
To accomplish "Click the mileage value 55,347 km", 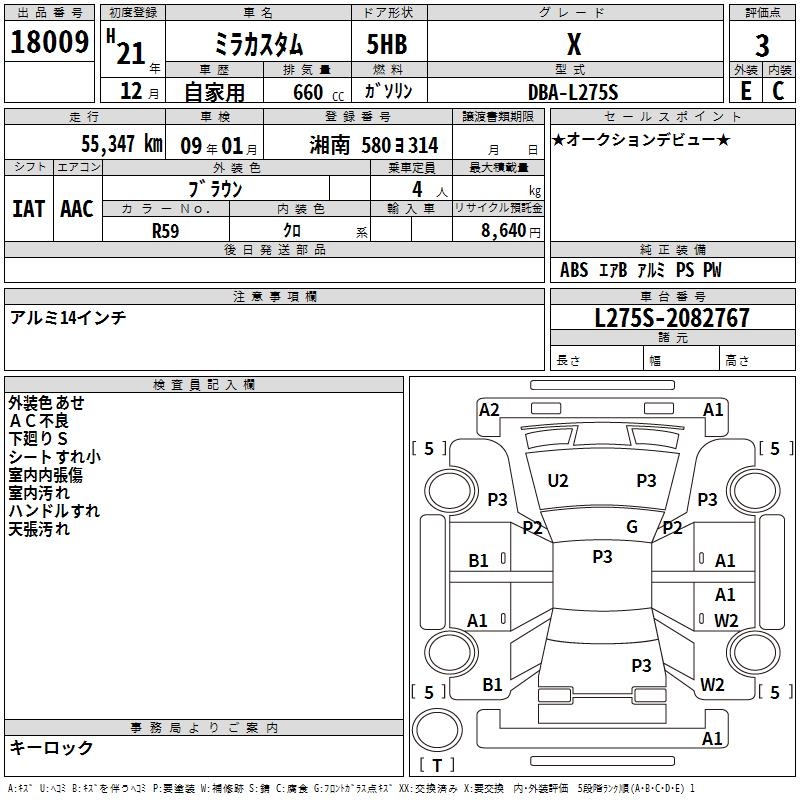I will tap(122, 144).
